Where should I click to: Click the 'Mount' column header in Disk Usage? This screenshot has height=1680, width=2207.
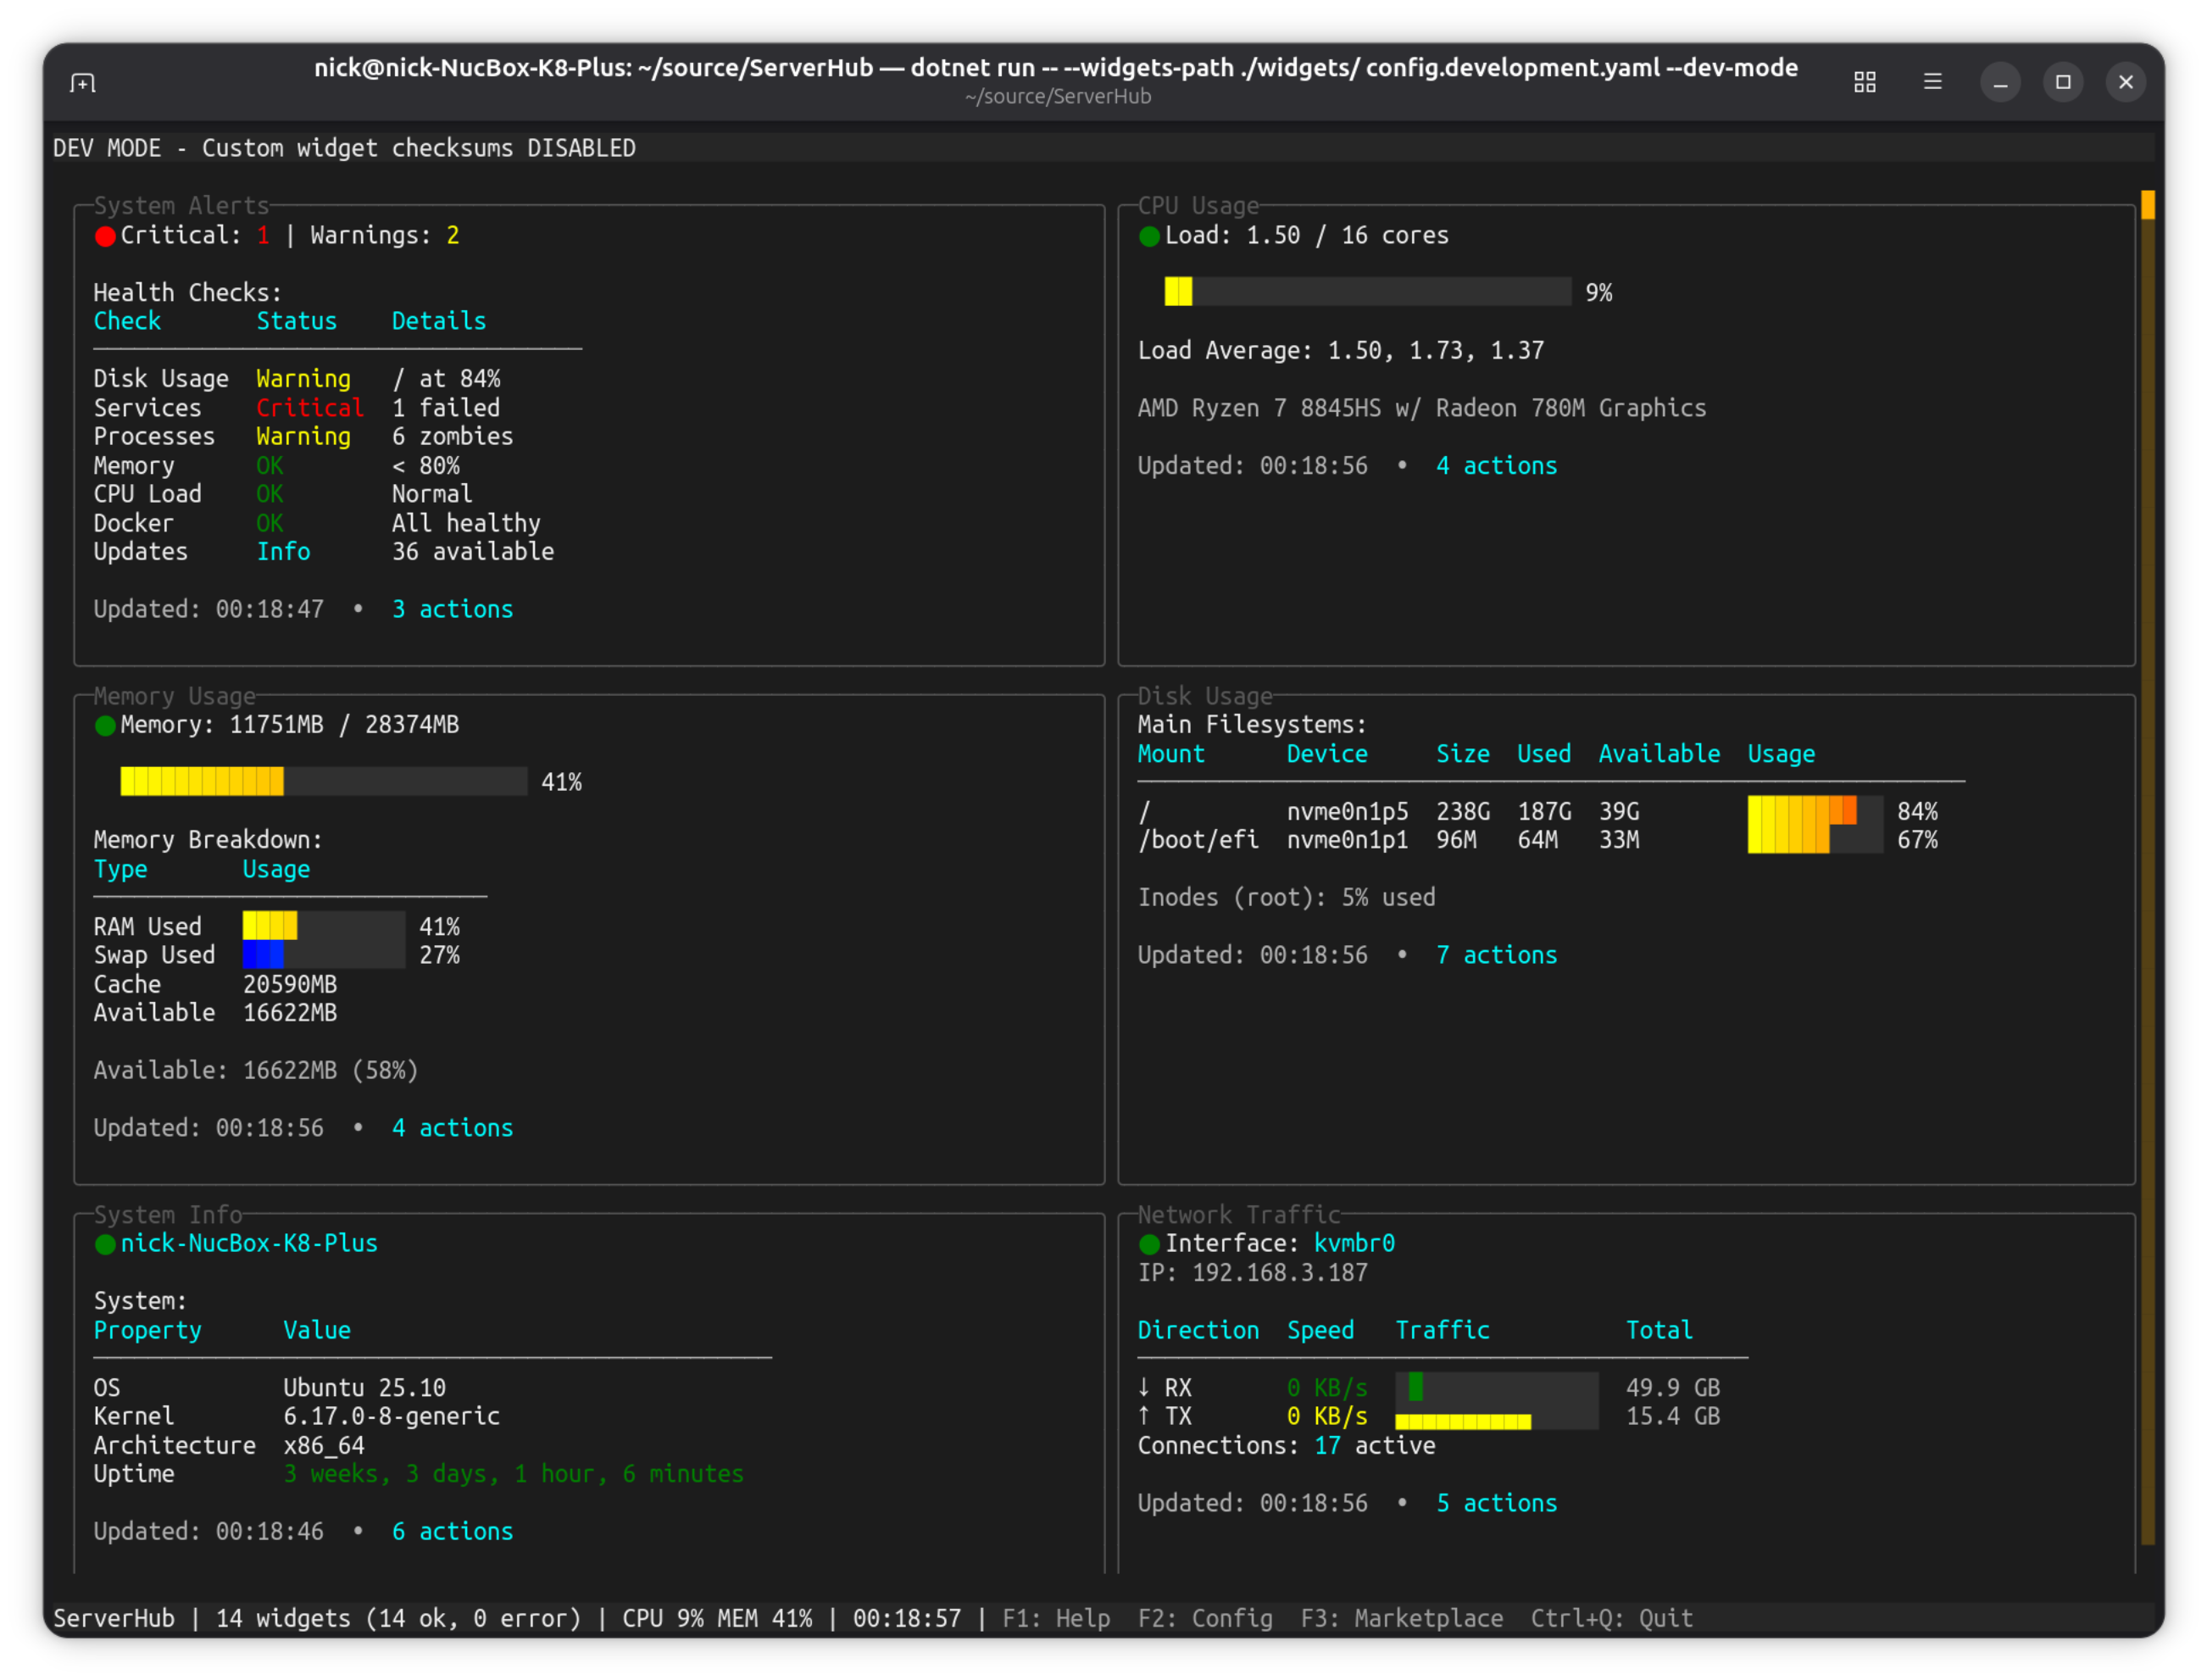pyautogui.click(x=1171, y=754)
